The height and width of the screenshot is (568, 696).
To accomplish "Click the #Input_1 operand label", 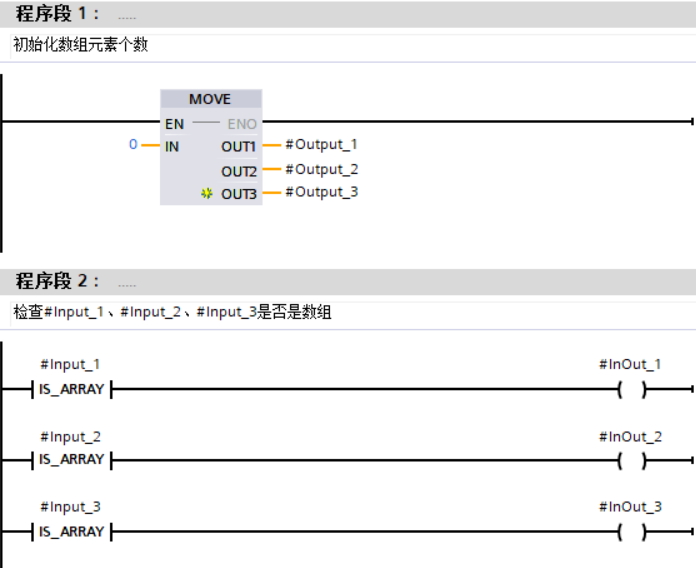I will coord(70,365).
